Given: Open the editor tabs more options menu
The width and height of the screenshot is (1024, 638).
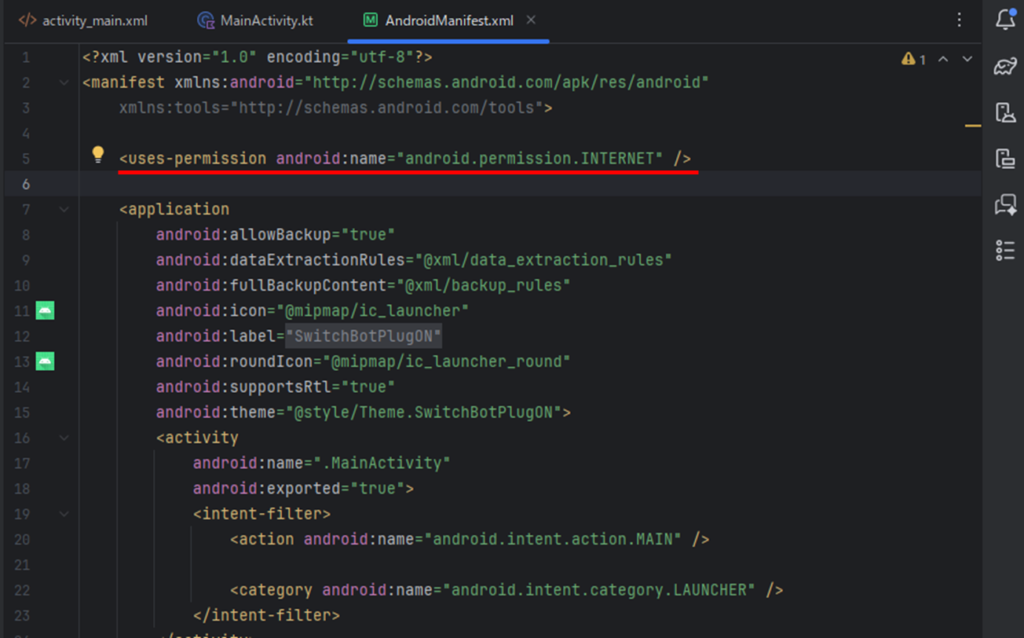Looking at the screenshot, I should coord(959,20).
